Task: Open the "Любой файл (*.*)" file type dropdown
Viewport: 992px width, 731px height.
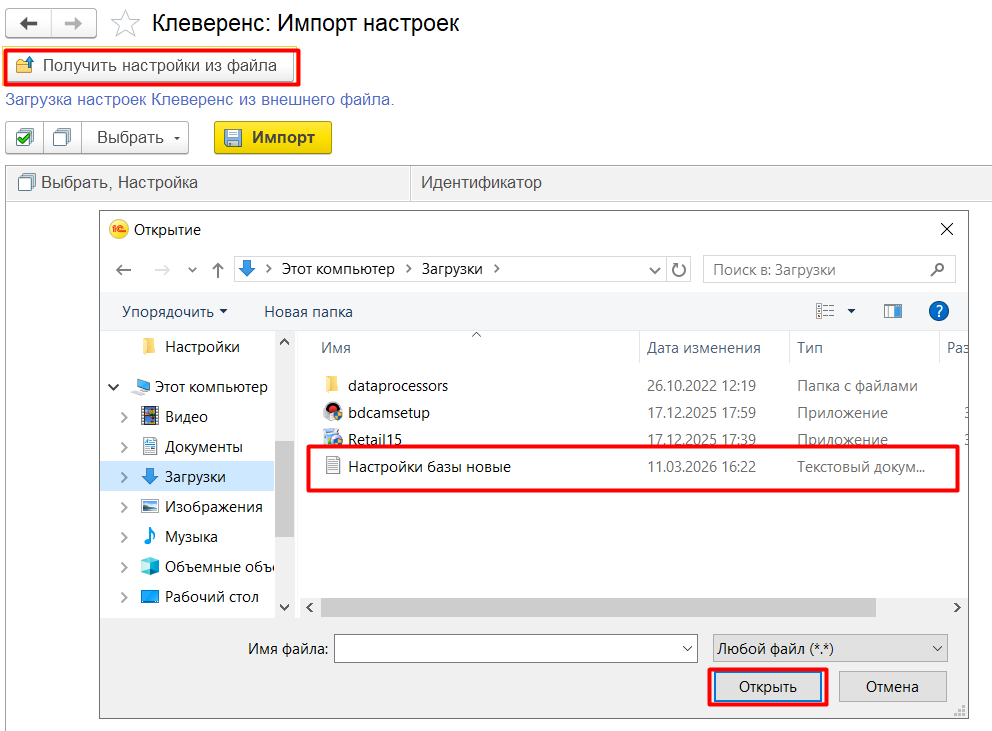Action: pos(830,649)
